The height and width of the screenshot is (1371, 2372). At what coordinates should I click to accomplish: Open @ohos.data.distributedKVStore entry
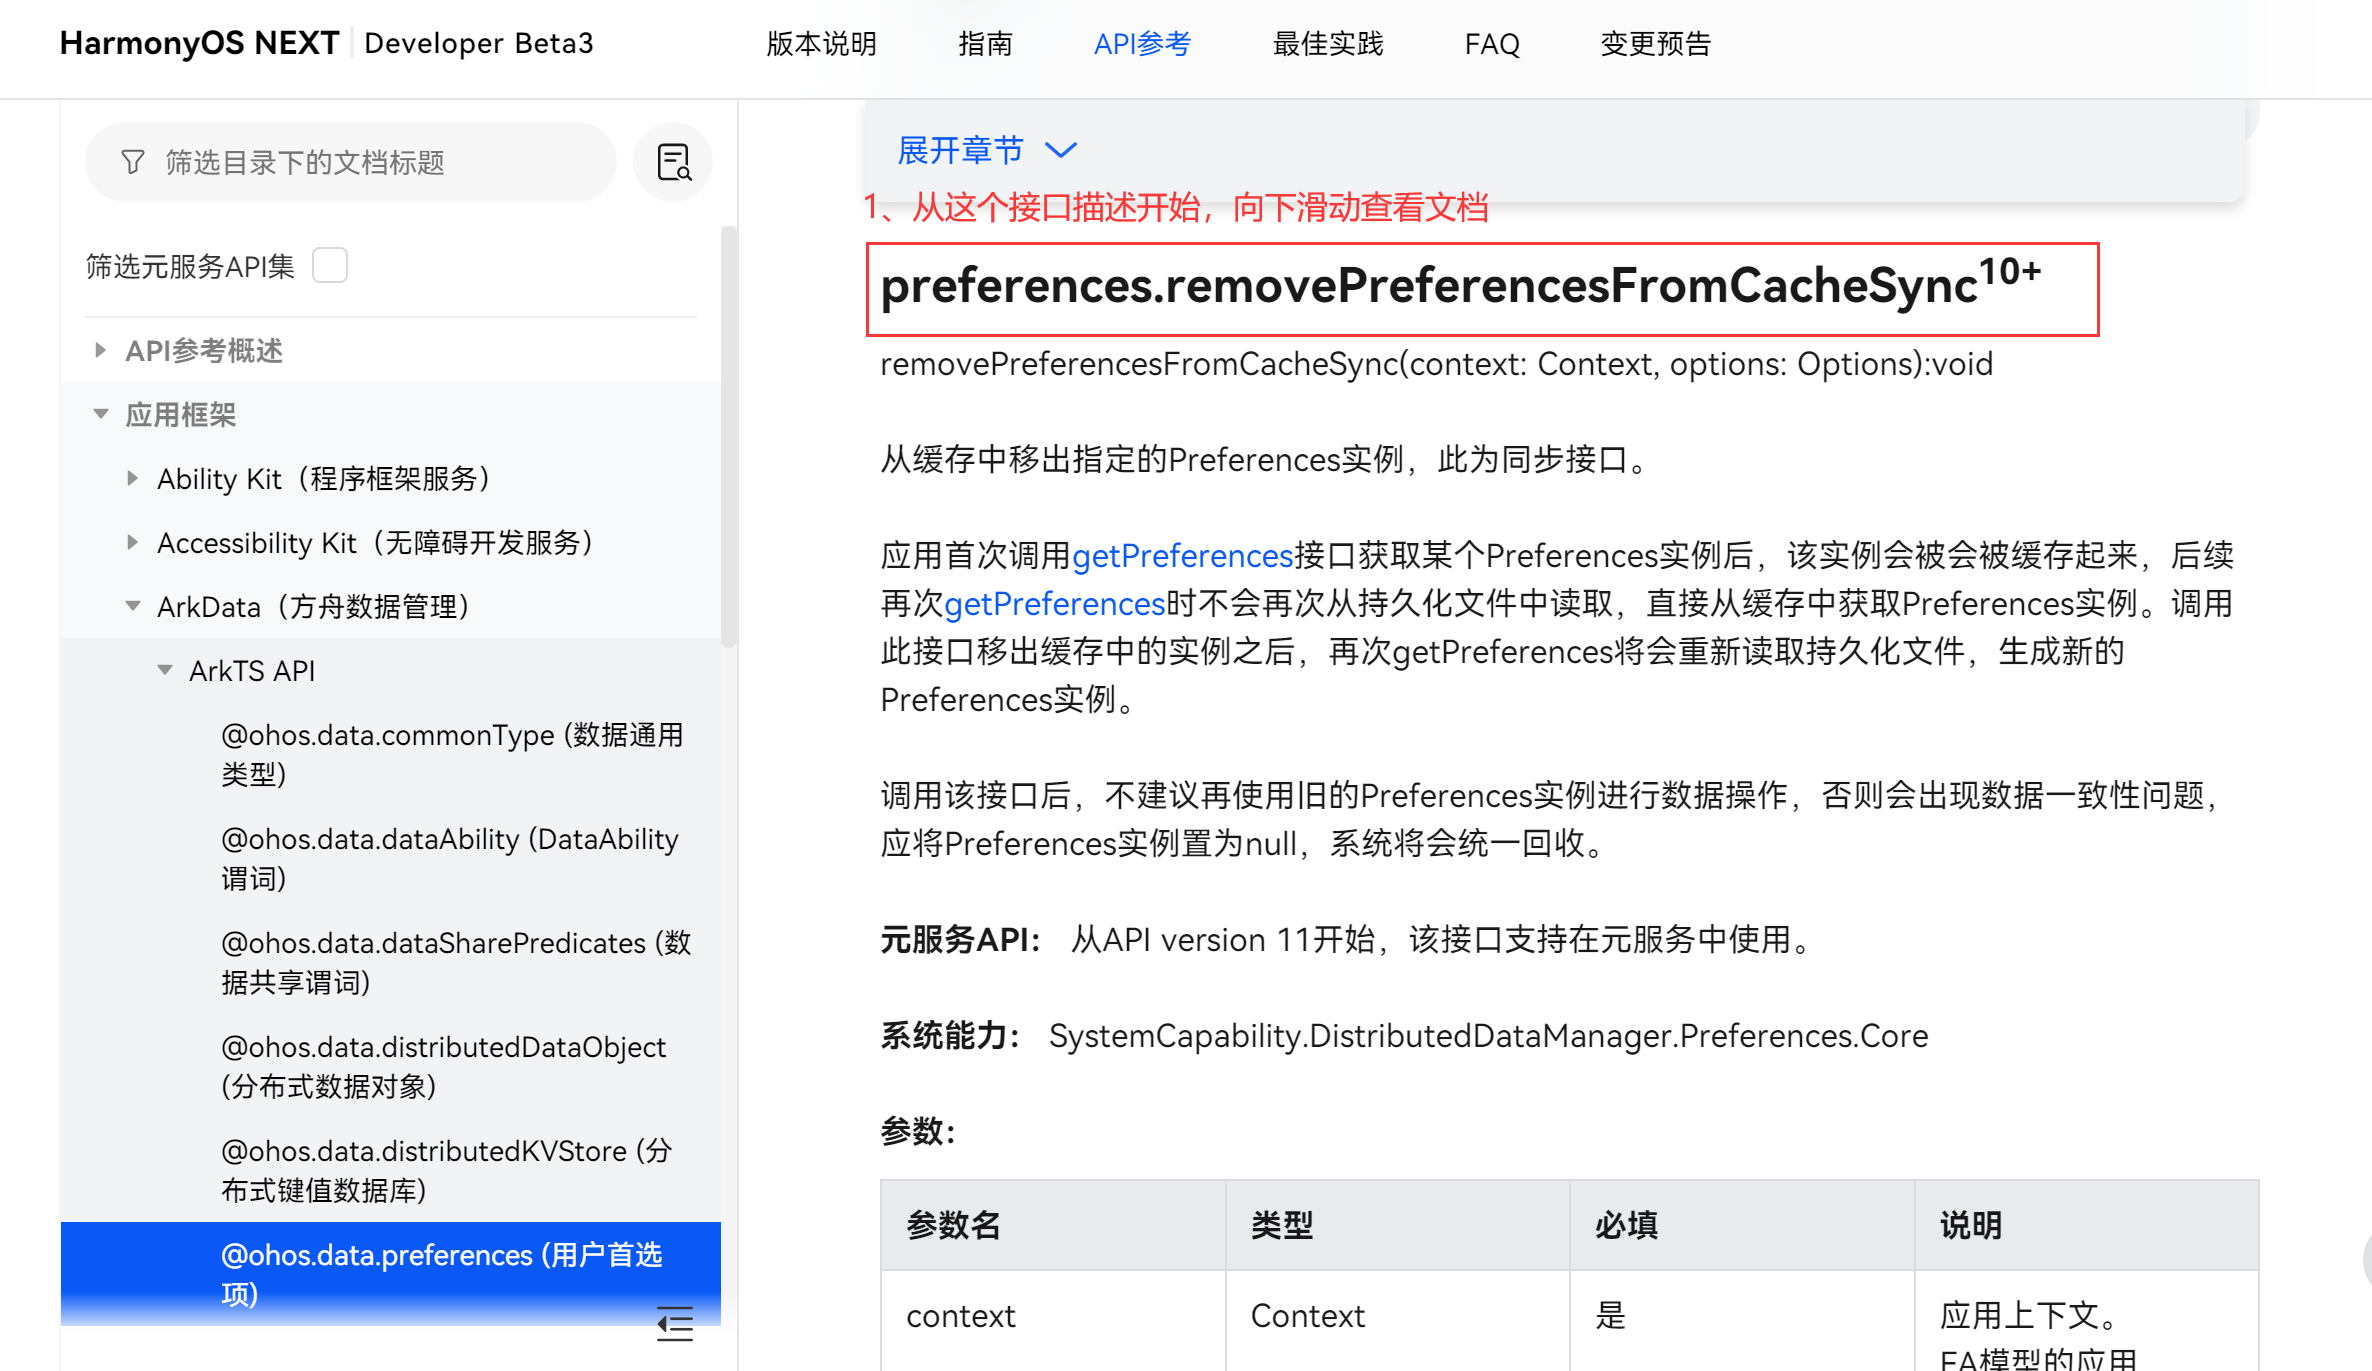(x=447, y=1170)
